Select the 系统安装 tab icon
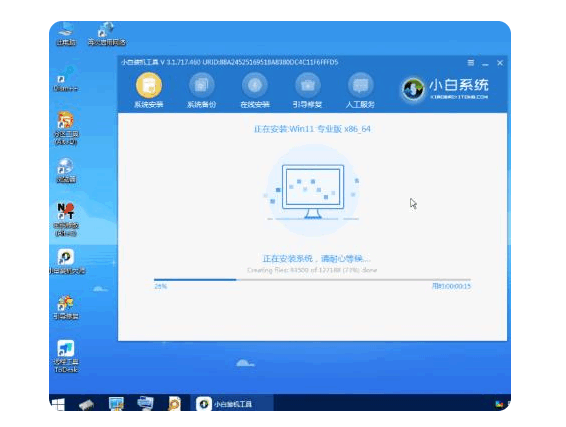This screenshot has height=427, width=566. click(x=148, y=86)
